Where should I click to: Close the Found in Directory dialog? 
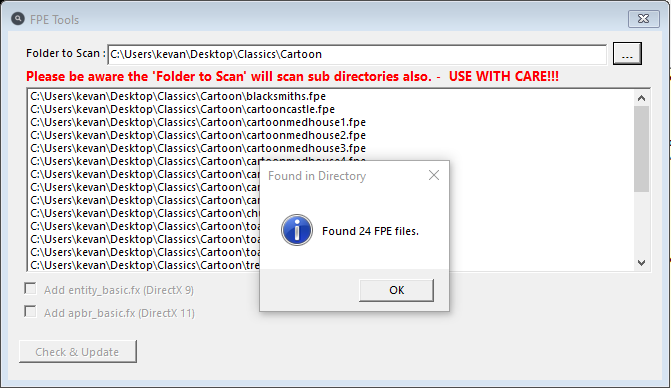point(434,175)
